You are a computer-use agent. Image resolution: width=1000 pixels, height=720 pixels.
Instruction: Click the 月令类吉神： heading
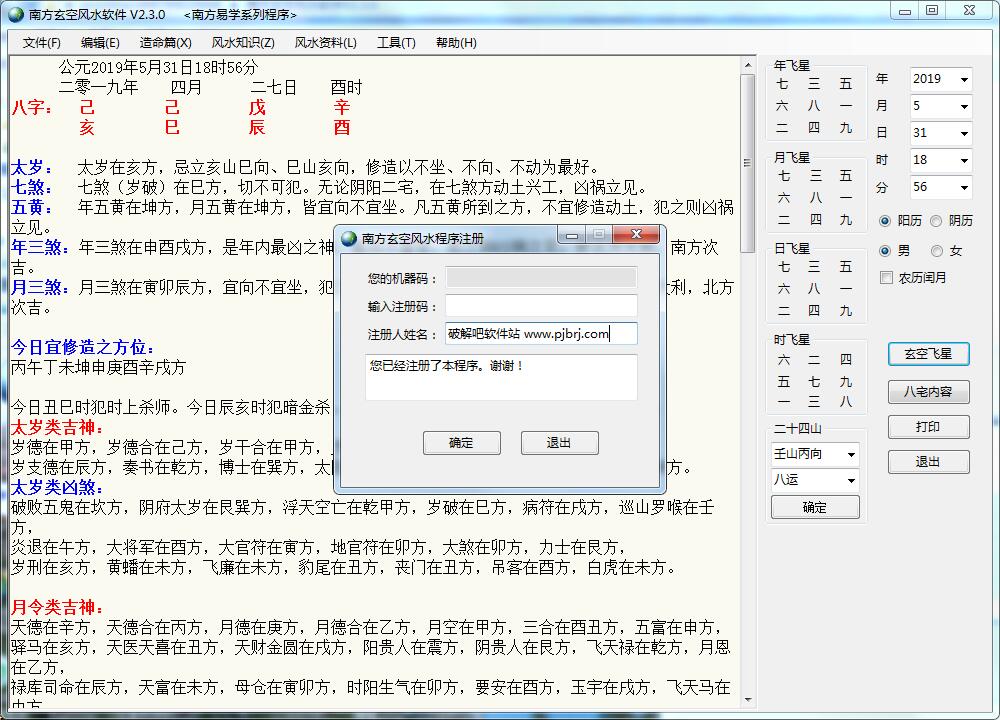tap(57, 607)
